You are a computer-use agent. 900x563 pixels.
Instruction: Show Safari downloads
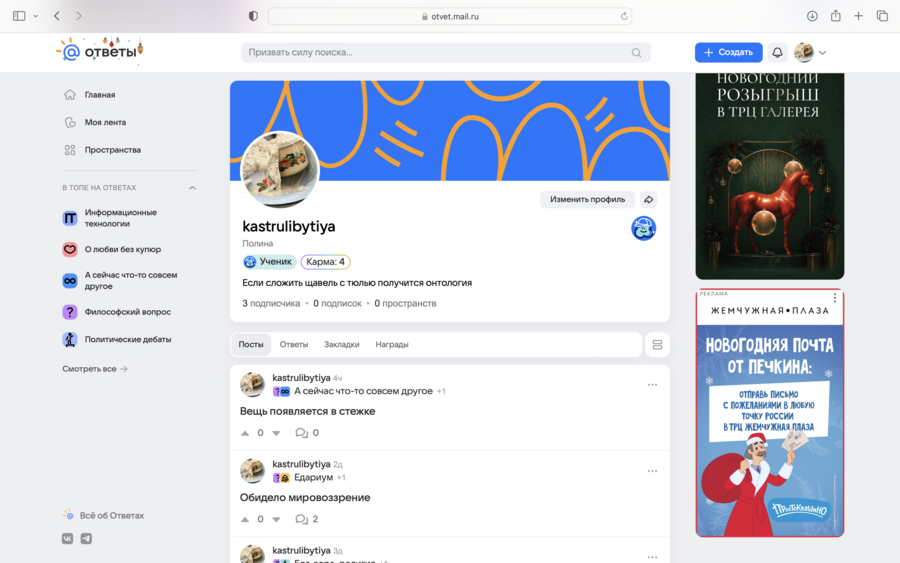tap(812, 16)
